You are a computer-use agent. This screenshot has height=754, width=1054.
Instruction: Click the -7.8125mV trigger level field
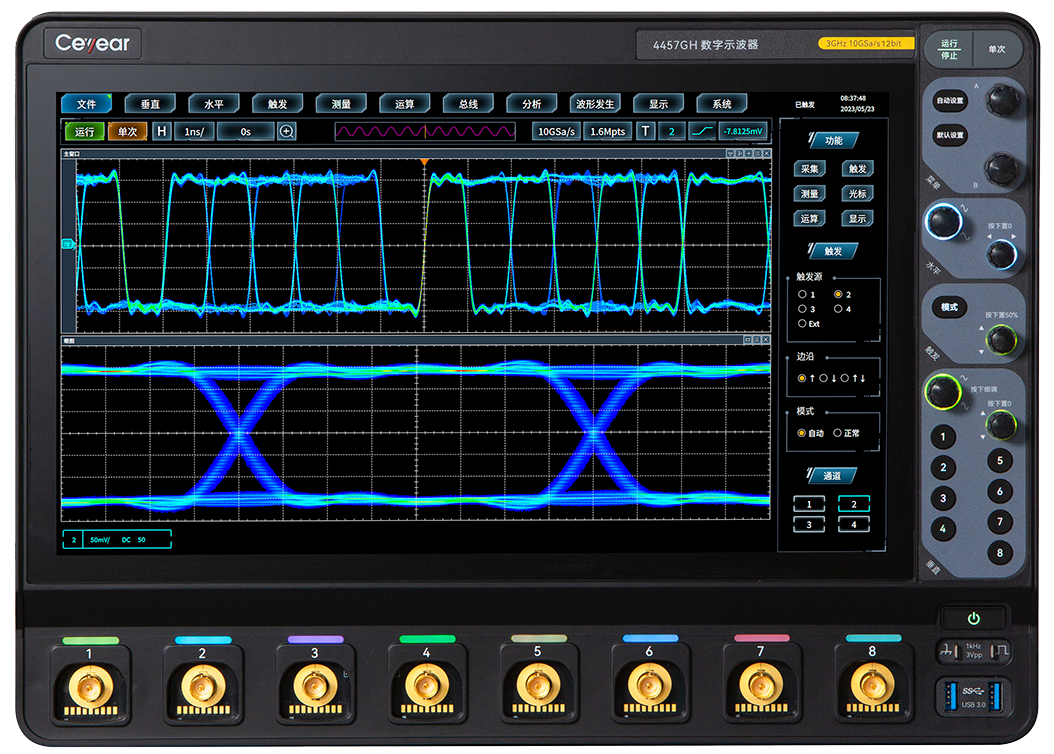(743, 131)
